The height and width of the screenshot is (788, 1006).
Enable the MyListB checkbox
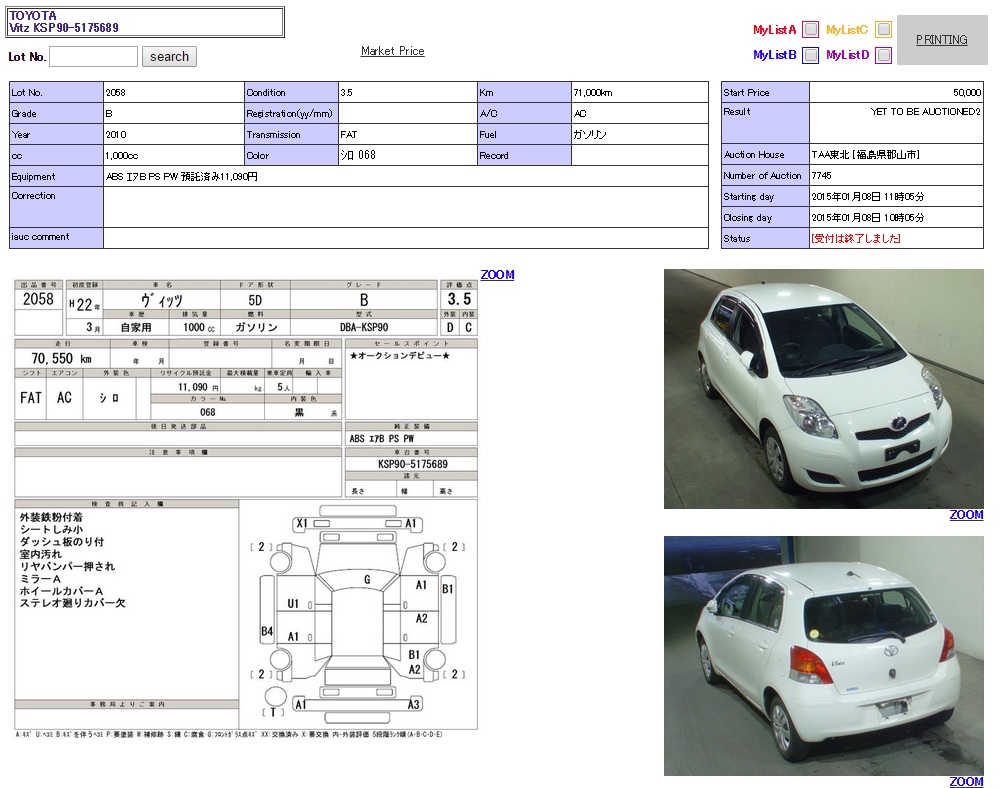pos(811,55)
